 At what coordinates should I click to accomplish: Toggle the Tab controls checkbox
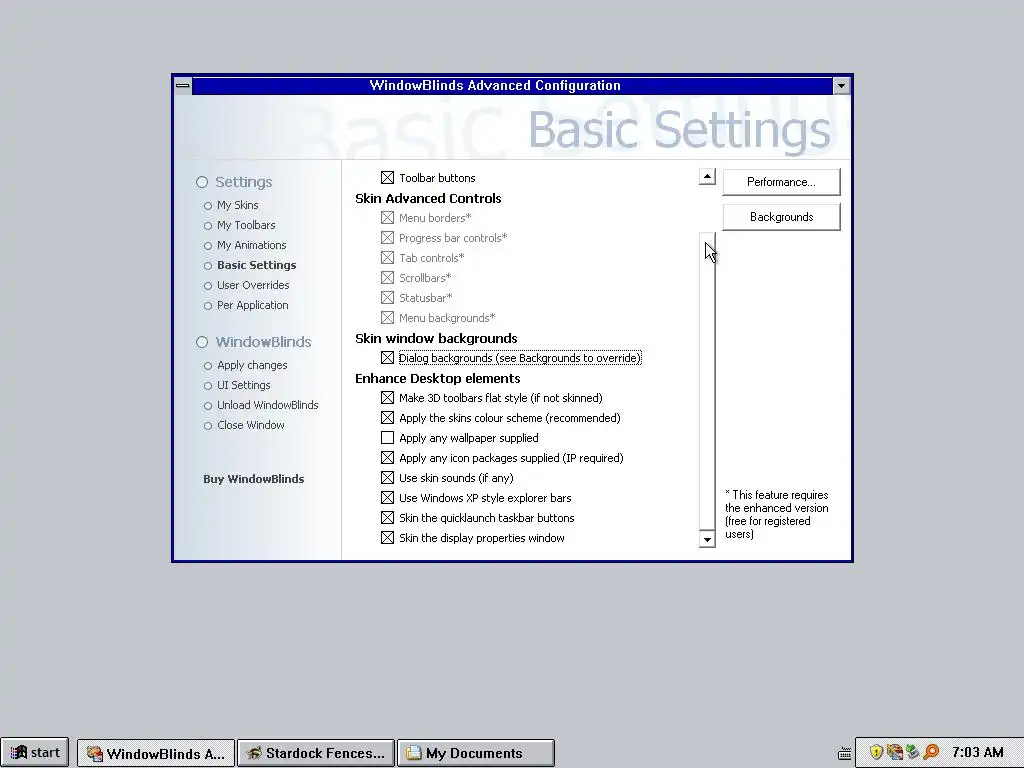[387, 258]
